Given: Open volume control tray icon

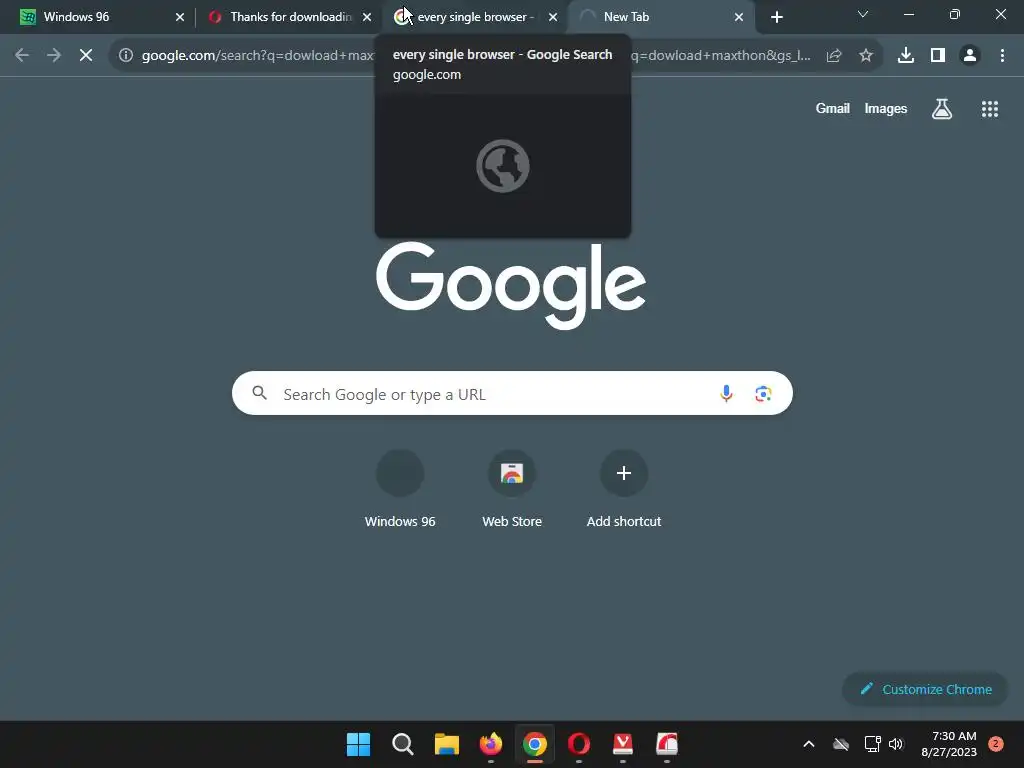Looking at the screenshot, I should coord(896,744).
